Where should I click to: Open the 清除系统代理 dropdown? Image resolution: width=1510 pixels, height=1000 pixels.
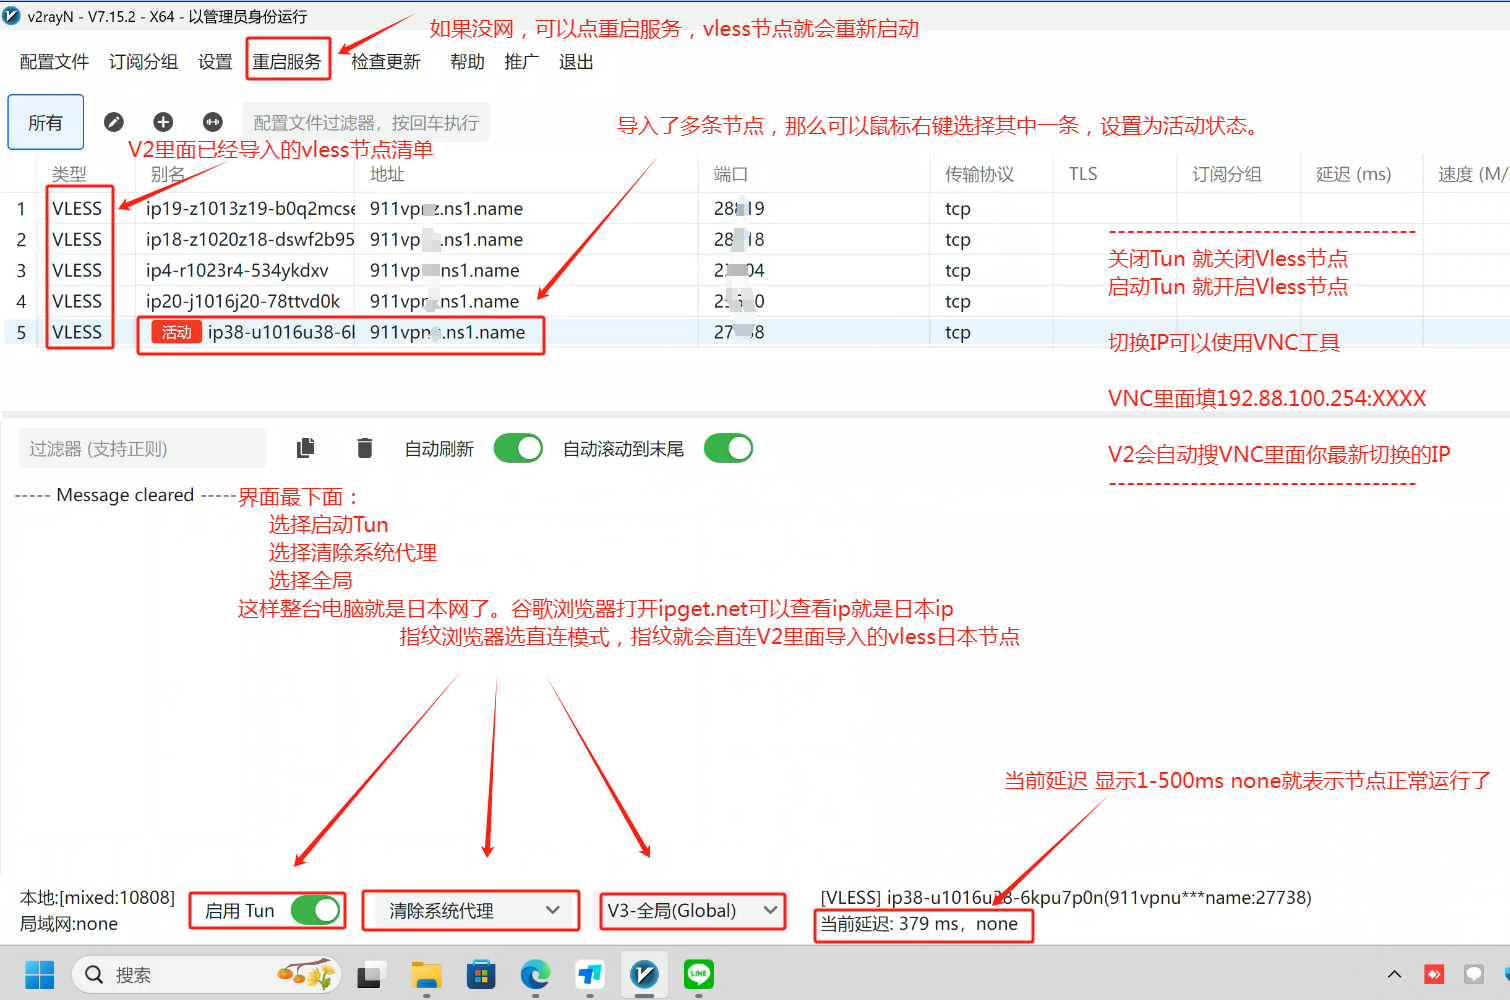click(470, 910)
